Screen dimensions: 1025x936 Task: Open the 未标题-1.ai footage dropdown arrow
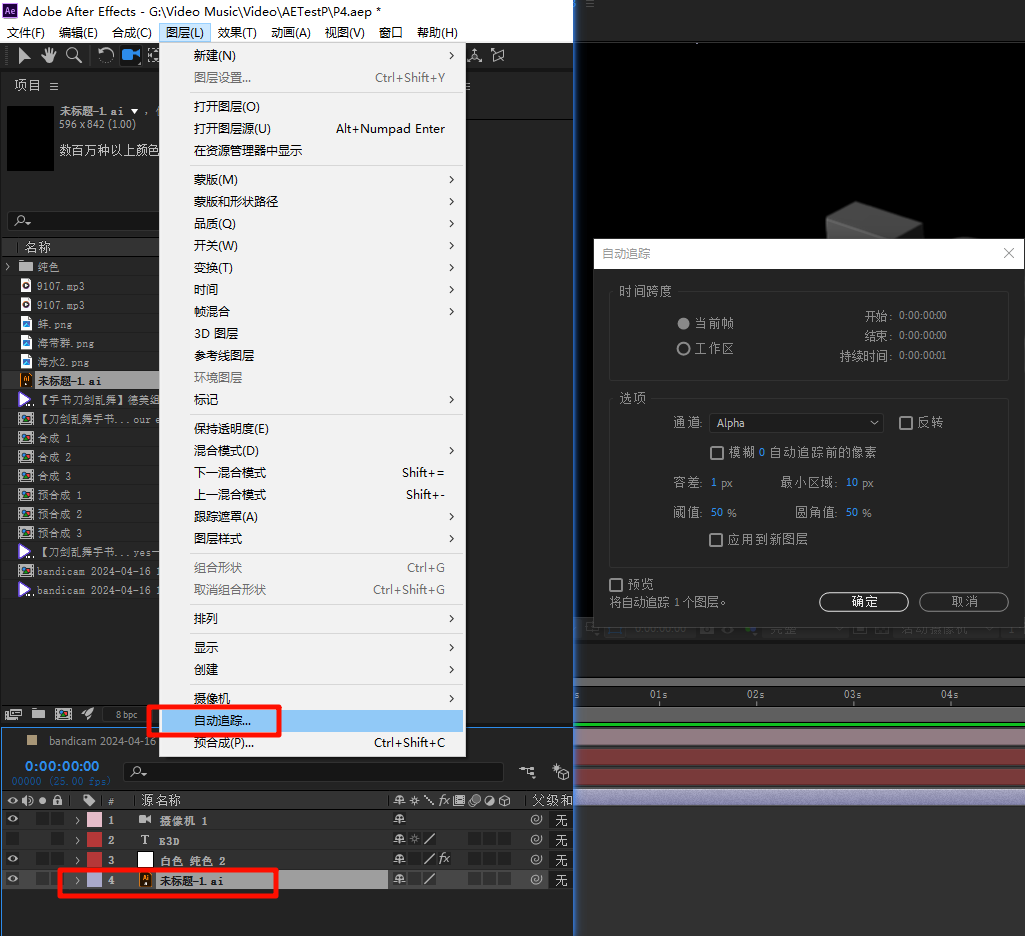pyautogui.click(x=135, y=111)
